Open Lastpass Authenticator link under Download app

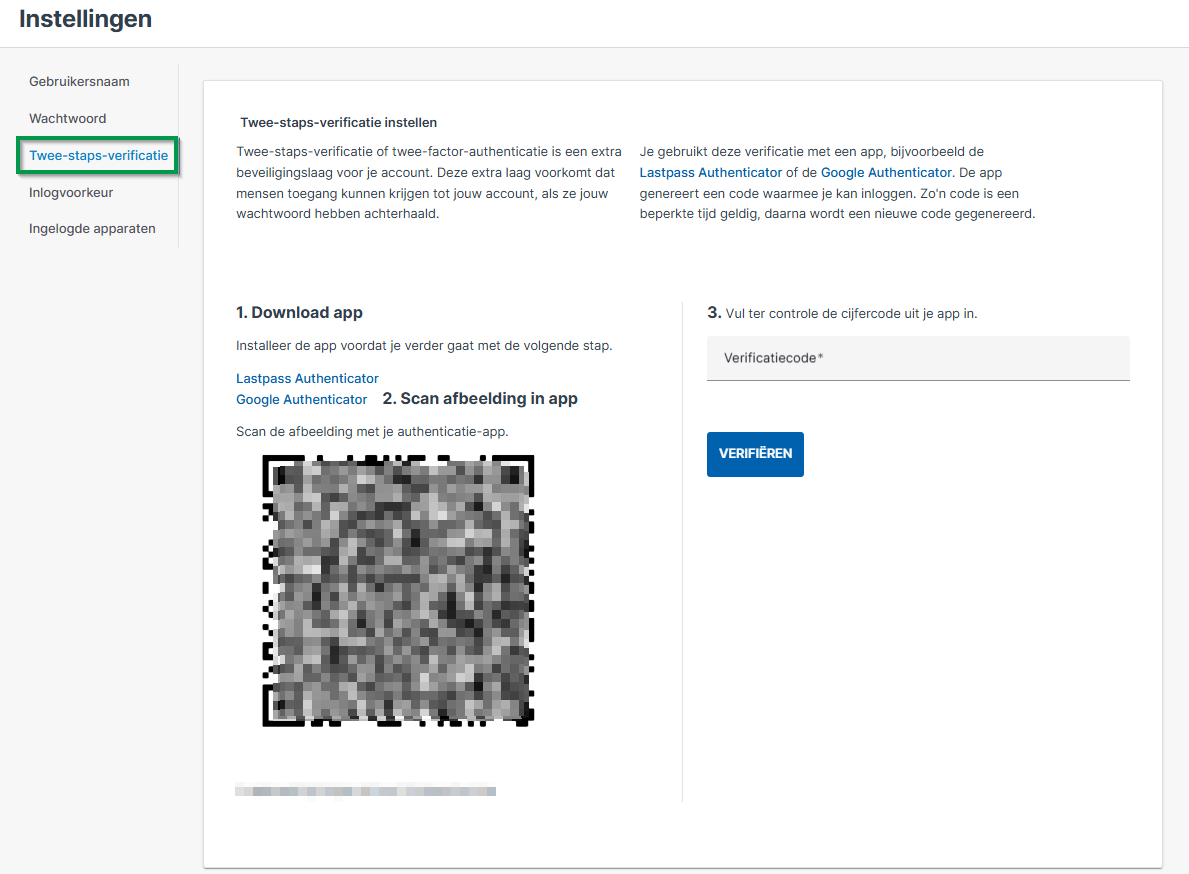tap(306, 378)
